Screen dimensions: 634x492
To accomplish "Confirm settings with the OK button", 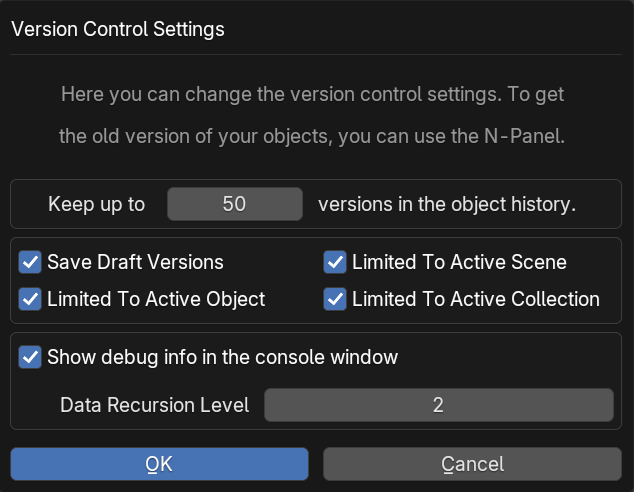I will click(159, 464).
